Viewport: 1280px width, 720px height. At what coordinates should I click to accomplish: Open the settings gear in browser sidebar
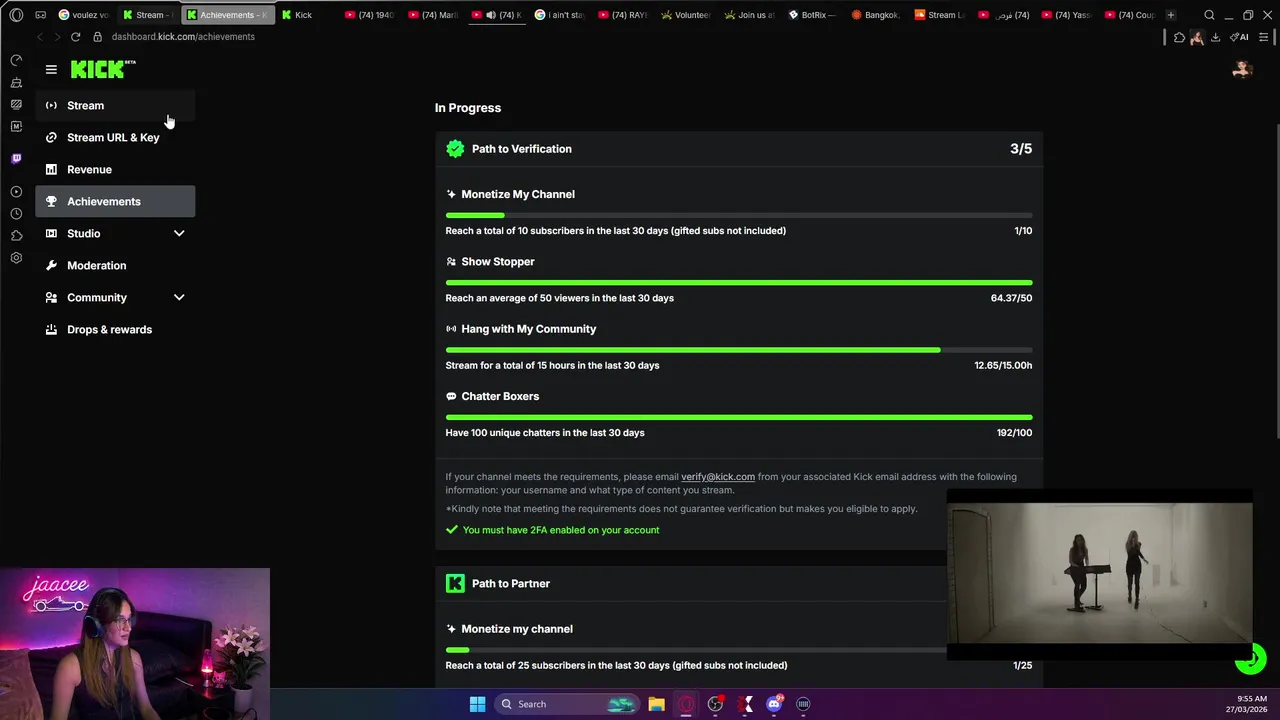coord(16,258)
